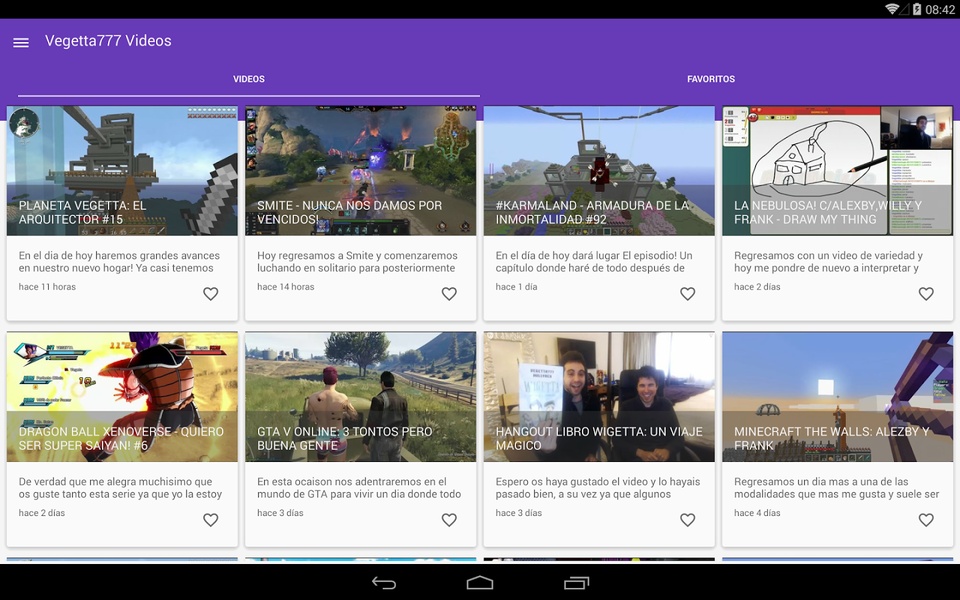The image size is (960, 600).
Task: Click the 'hace 1 día' timestamp
Action: 516,287
